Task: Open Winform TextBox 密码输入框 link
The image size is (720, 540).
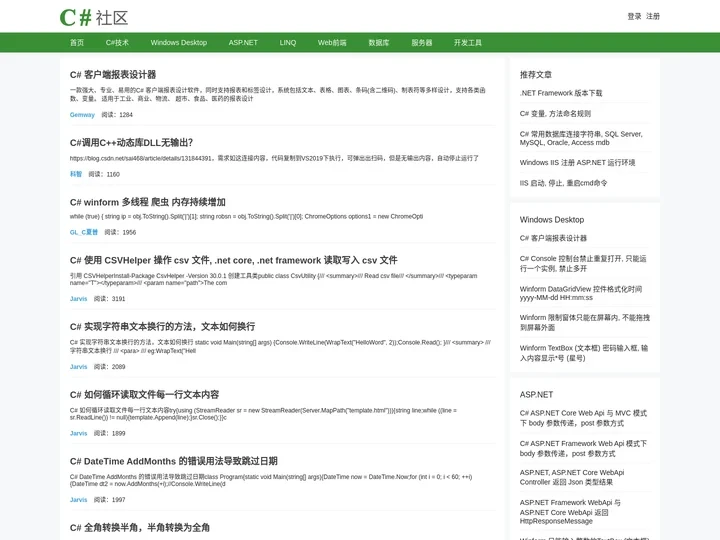Action: tap(584, 353)
